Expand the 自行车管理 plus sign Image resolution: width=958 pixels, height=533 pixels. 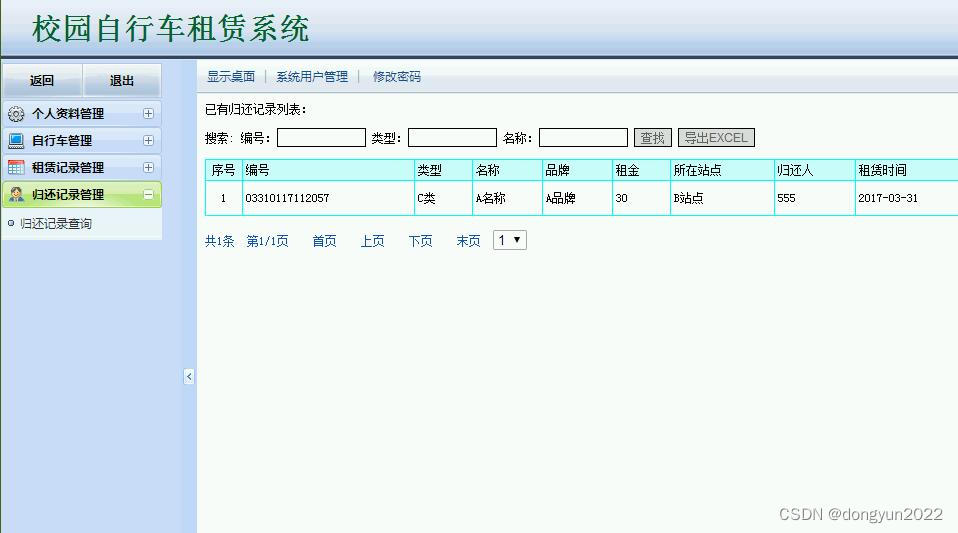(x=148, y=141)
